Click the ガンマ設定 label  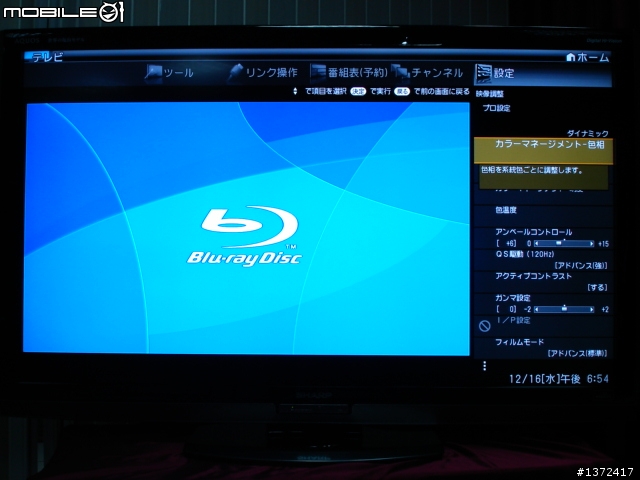[513, 298]
